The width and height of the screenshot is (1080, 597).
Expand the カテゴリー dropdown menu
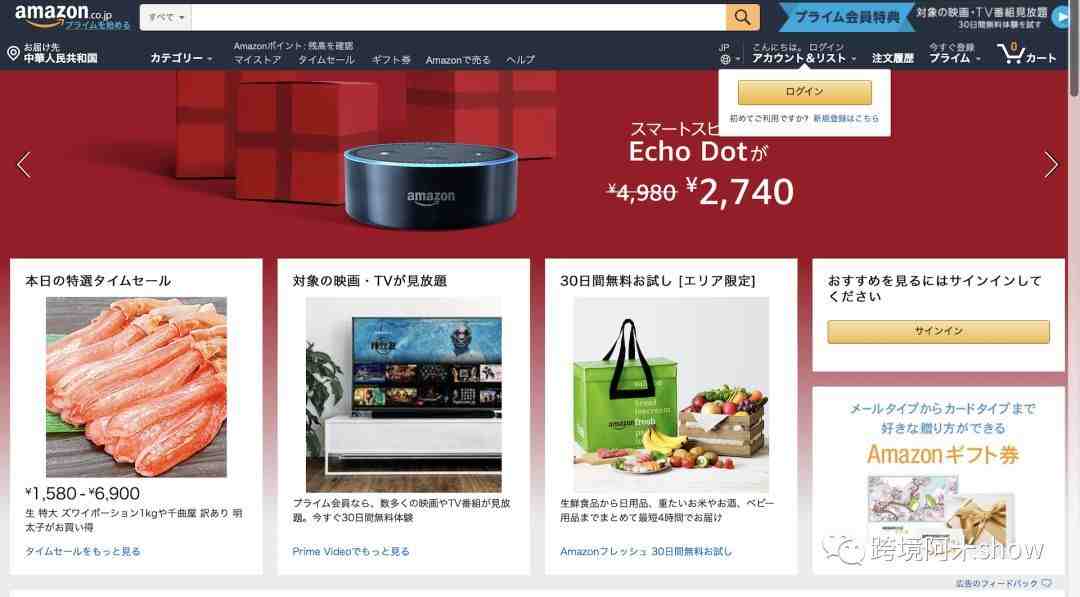click(x=181, y=59)
